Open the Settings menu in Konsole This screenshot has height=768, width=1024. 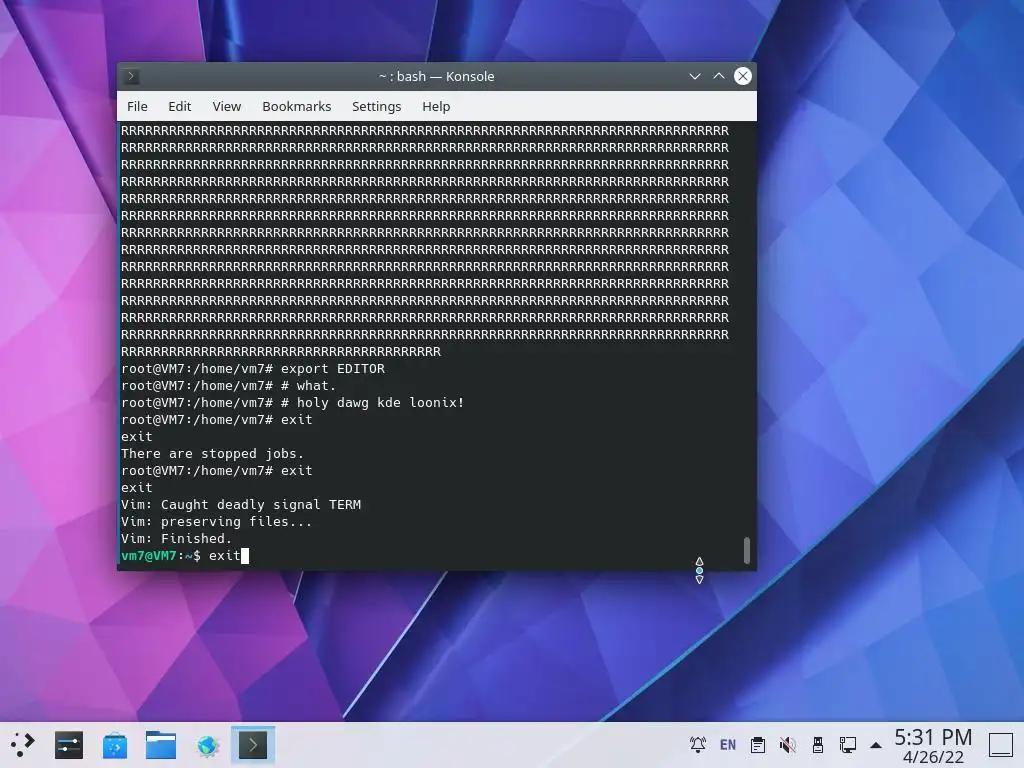(376, 106)
